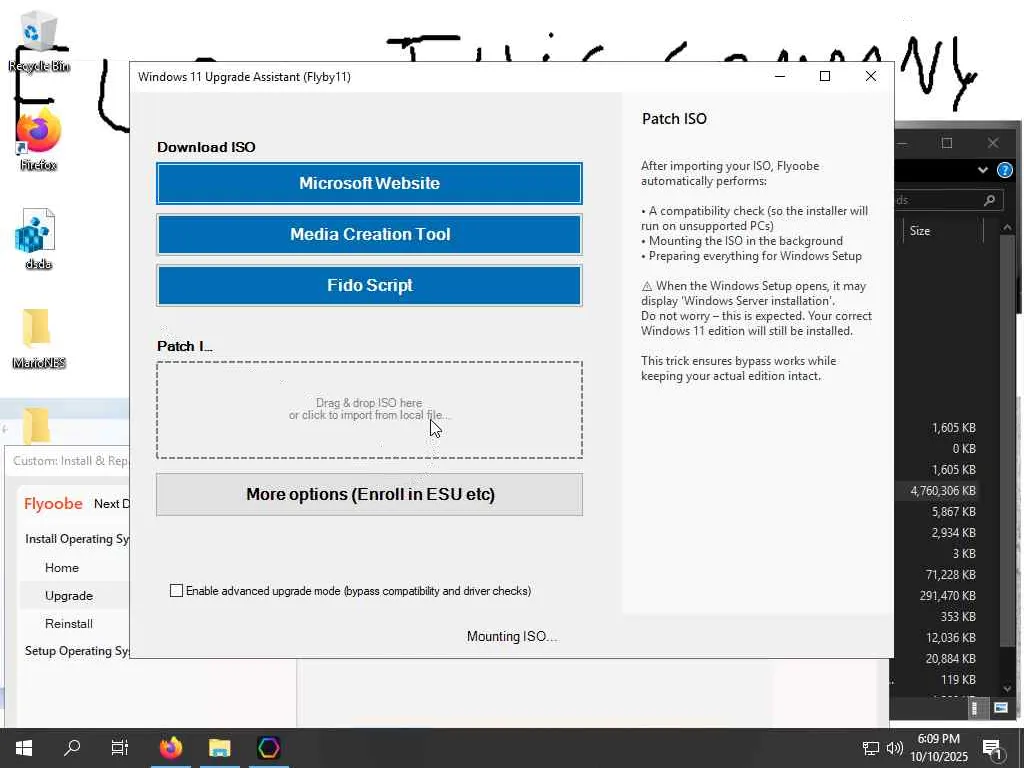Open File Explorer from taskbar
This screenshot has height=768, width=1024.
pos(219,748)
